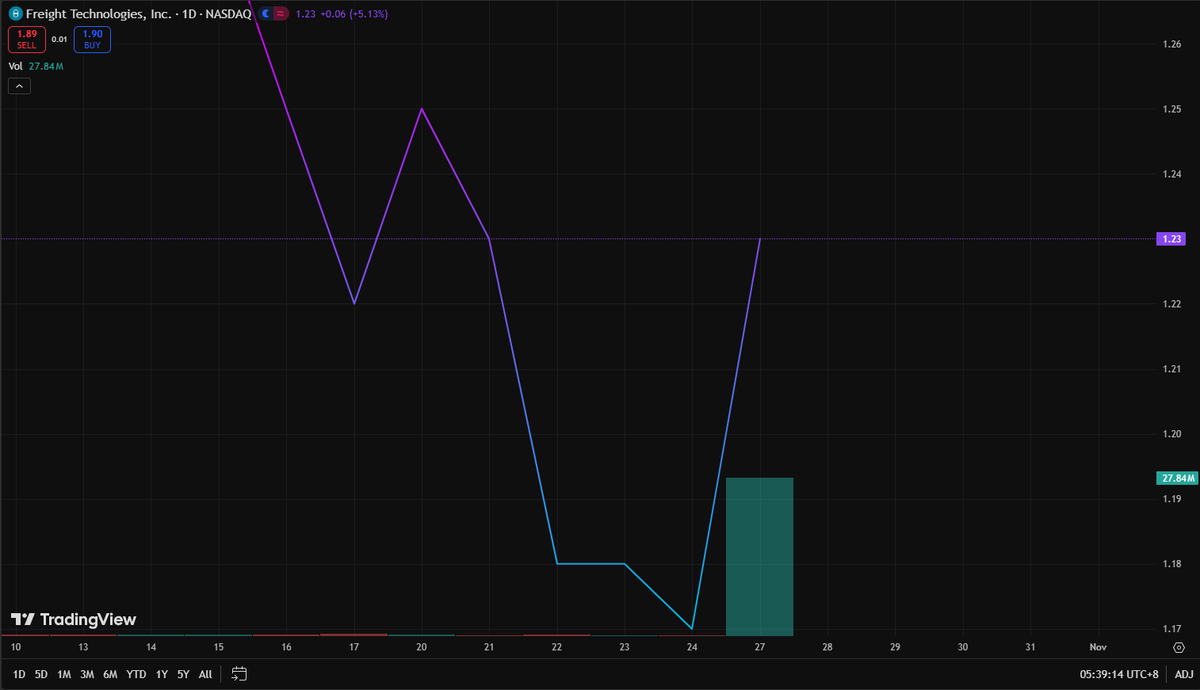Set time range to YTD
Viewport: 1200px width, 690px height.
click(136, 674)
